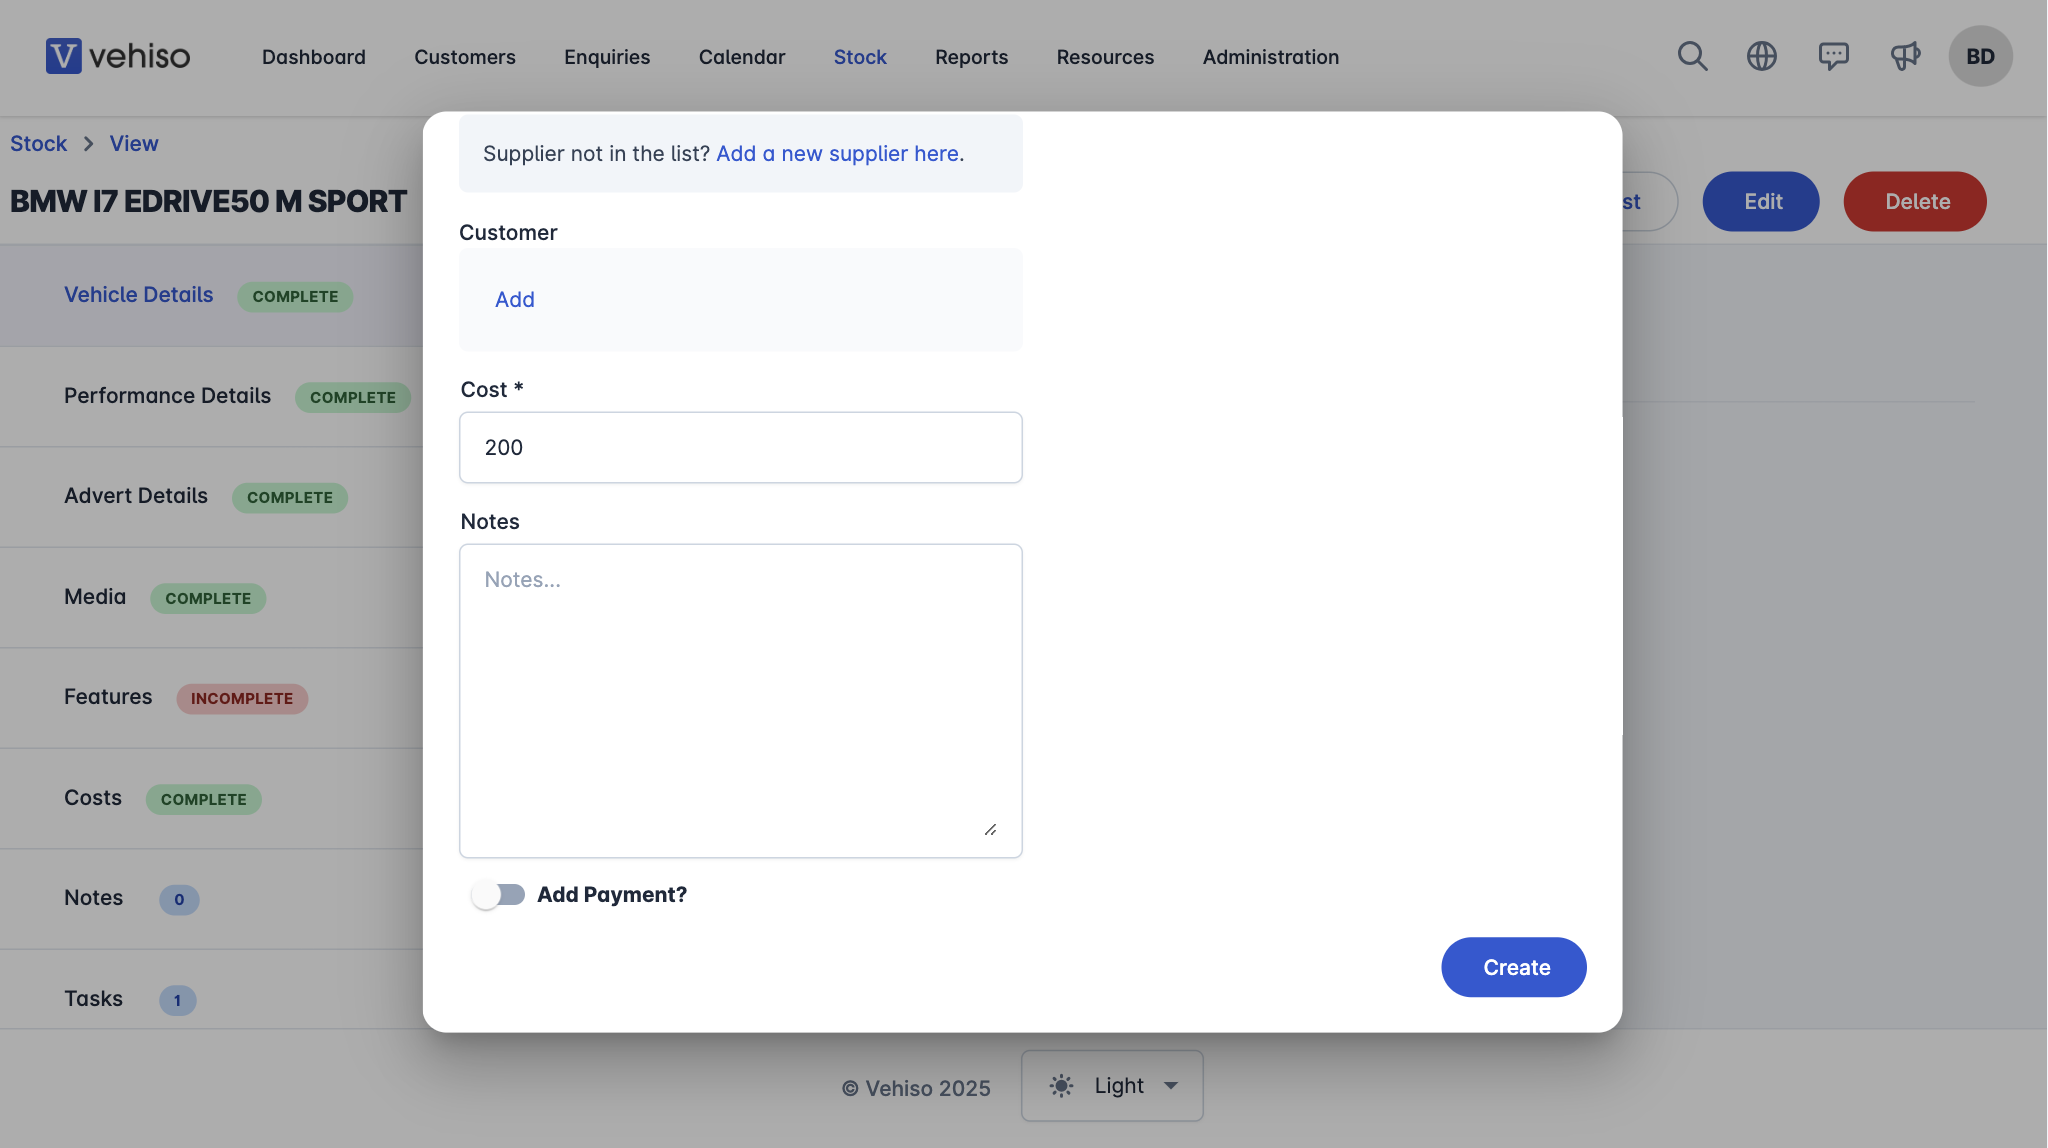
Task: Open the chat messages icon
Action: tap(1833, 56)
